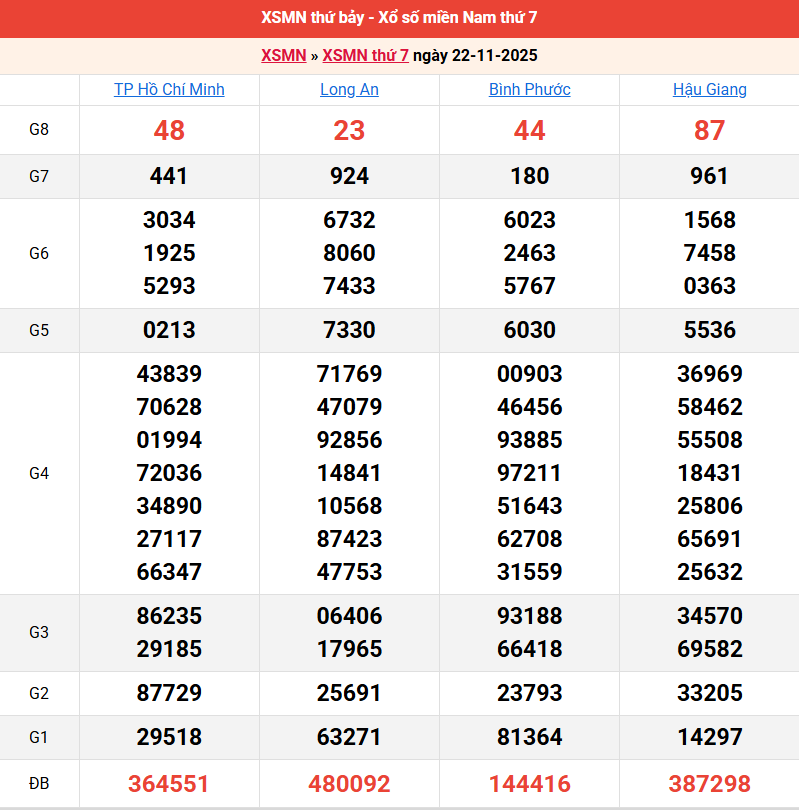Select the G5 number 5536

point(709,330)
